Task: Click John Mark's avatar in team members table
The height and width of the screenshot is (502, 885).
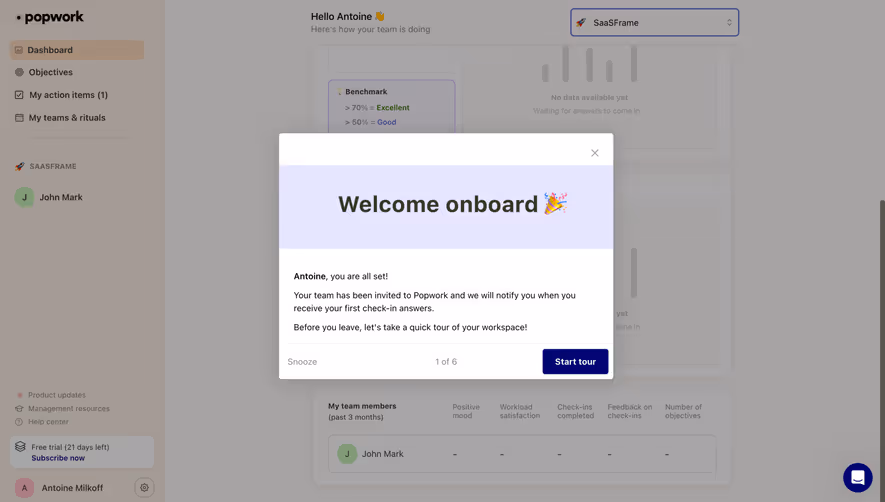Action: tap(347, 453)
